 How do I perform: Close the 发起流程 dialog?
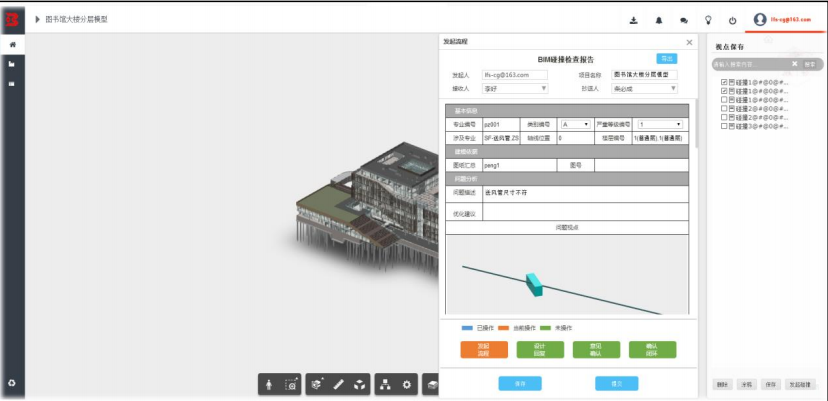click(689, 42)
